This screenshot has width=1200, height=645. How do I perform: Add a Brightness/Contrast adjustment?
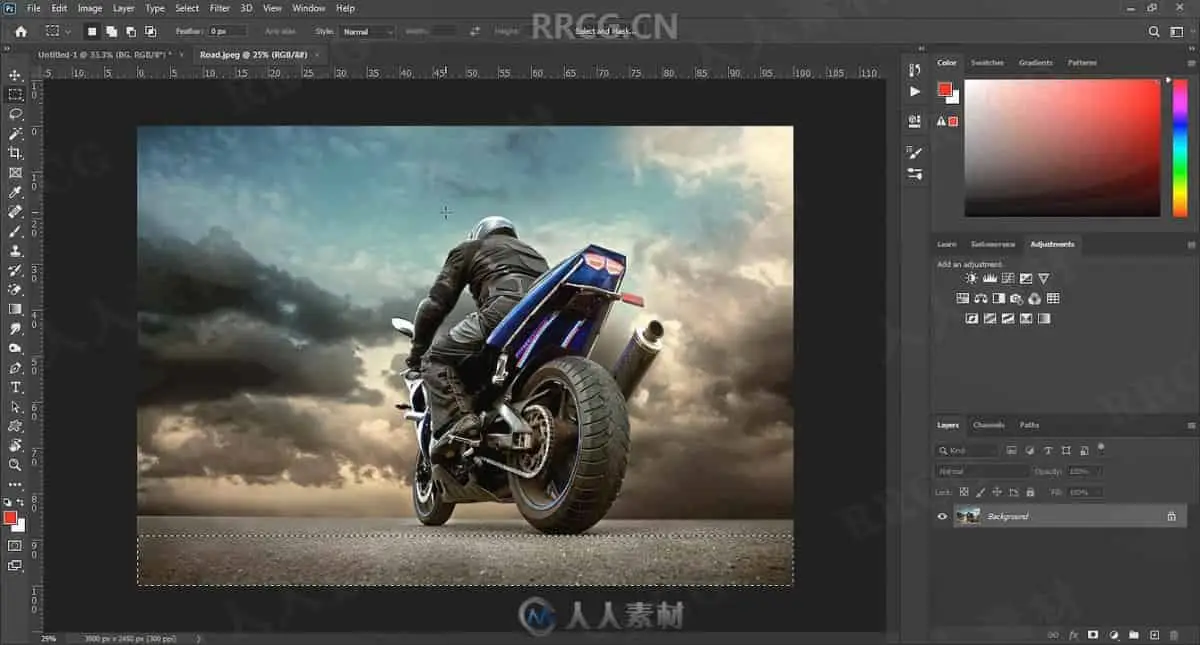pos(972,278)
